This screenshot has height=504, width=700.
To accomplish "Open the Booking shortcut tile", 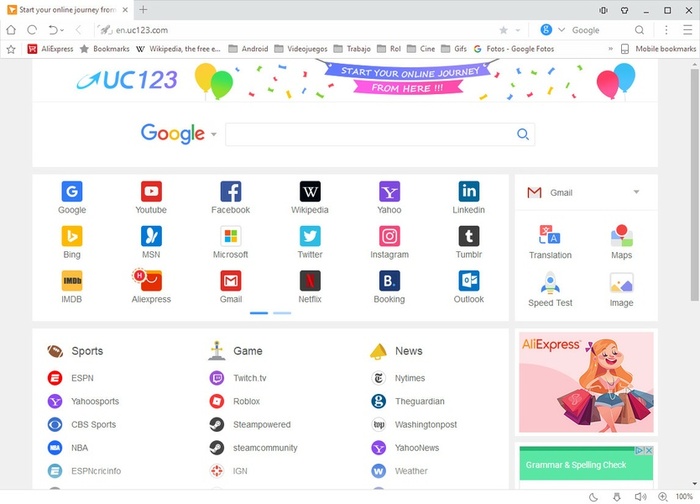I will coord(389,287).
